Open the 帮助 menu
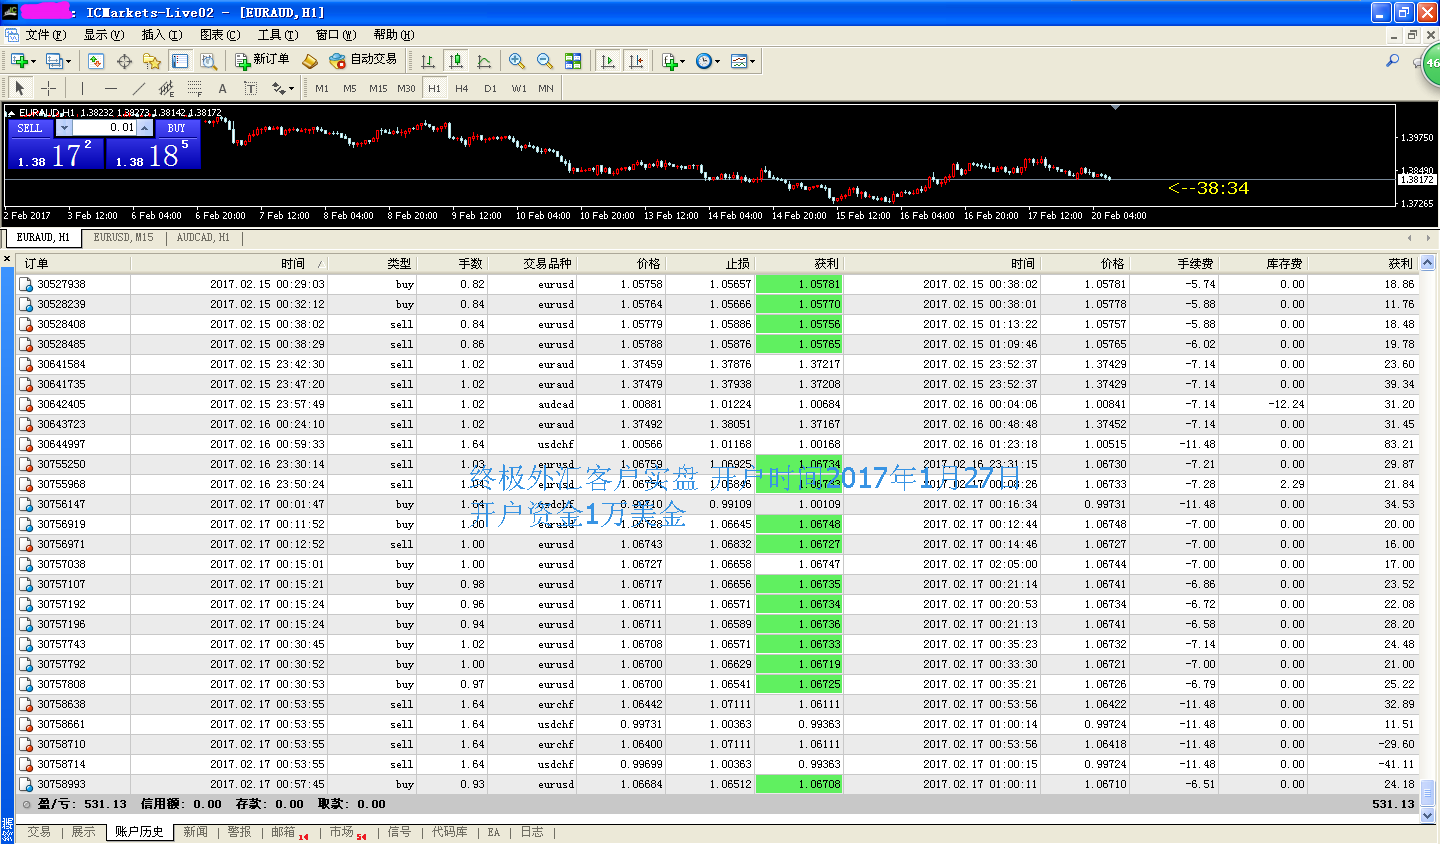The image size is (1440, 844). (393, 34)
